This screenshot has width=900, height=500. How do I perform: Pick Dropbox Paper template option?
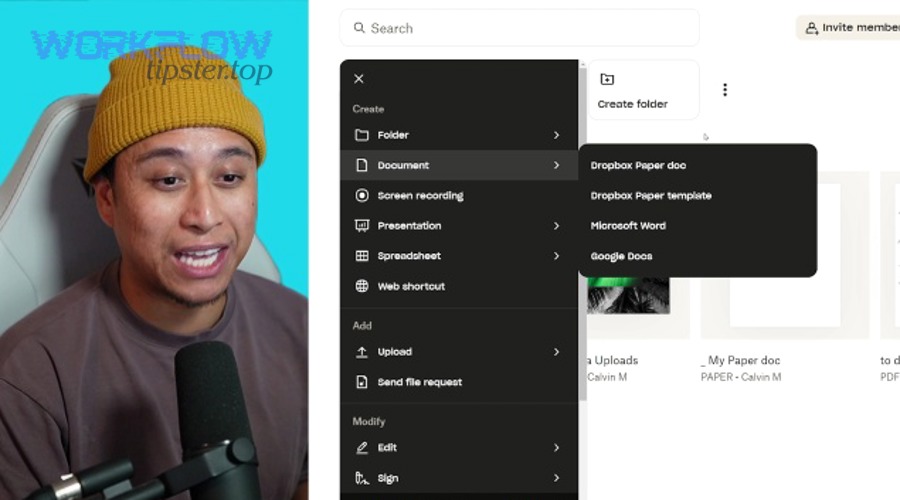(x=651, y=196)
